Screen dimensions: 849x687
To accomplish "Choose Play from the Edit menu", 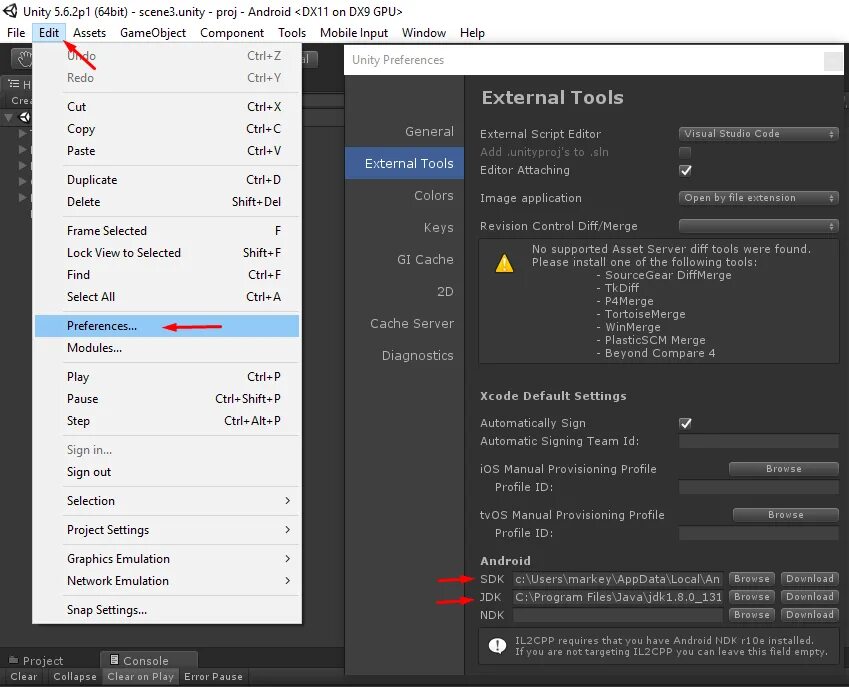I will pyautogui.click(x=167, y=377).
